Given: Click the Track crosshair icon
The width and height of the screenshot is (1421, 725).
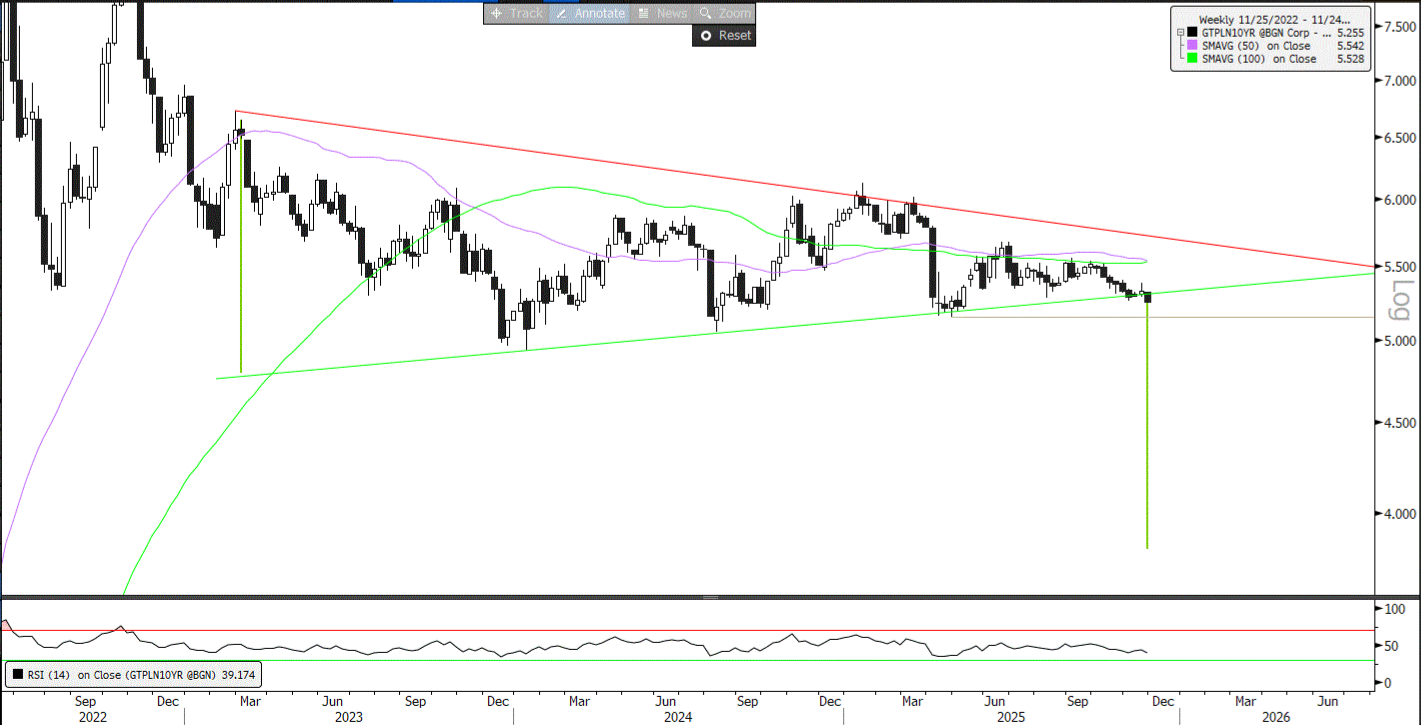Looking at the screenshot, I should (x=497, y=13).
